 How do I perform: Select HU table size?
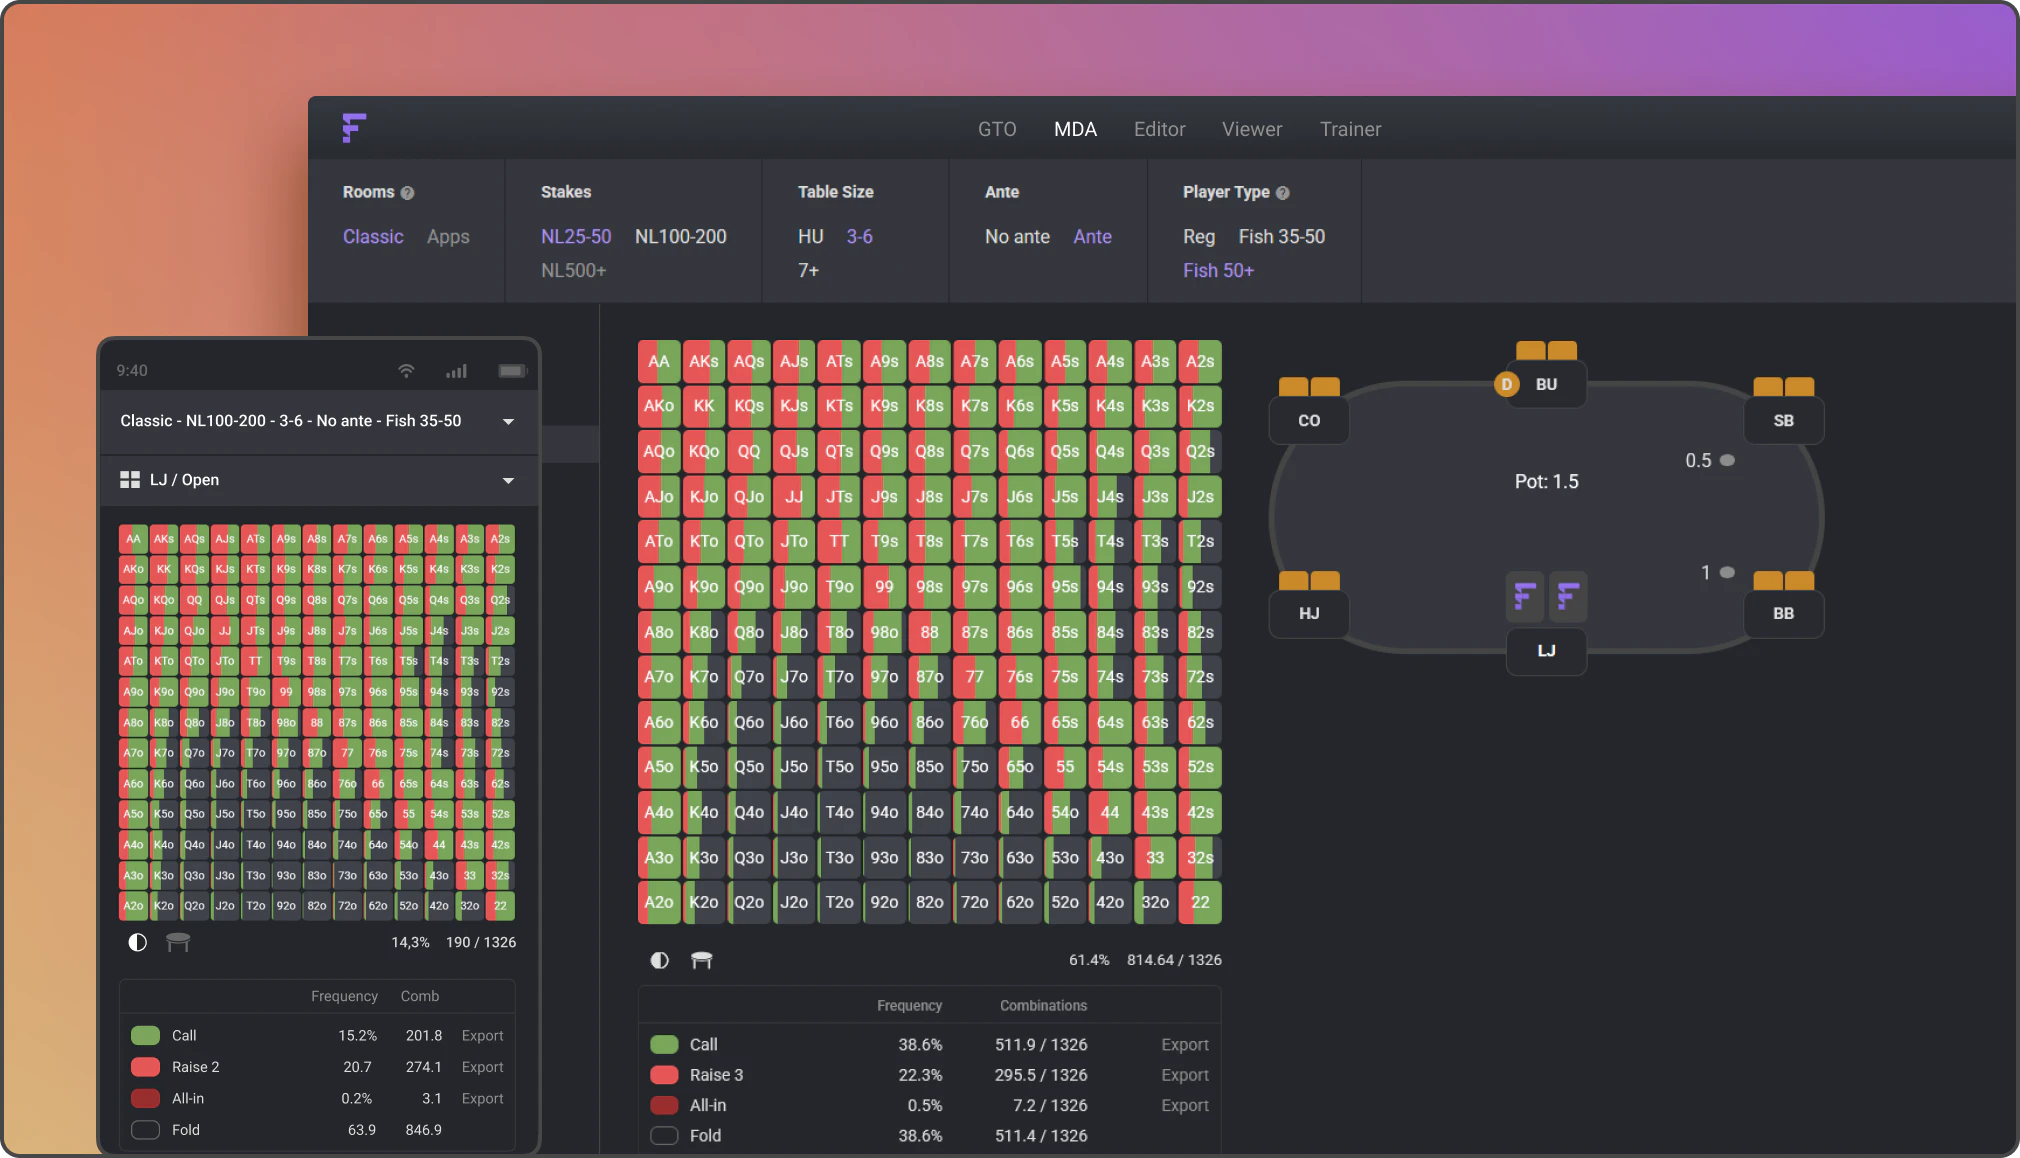click(811, 237)
